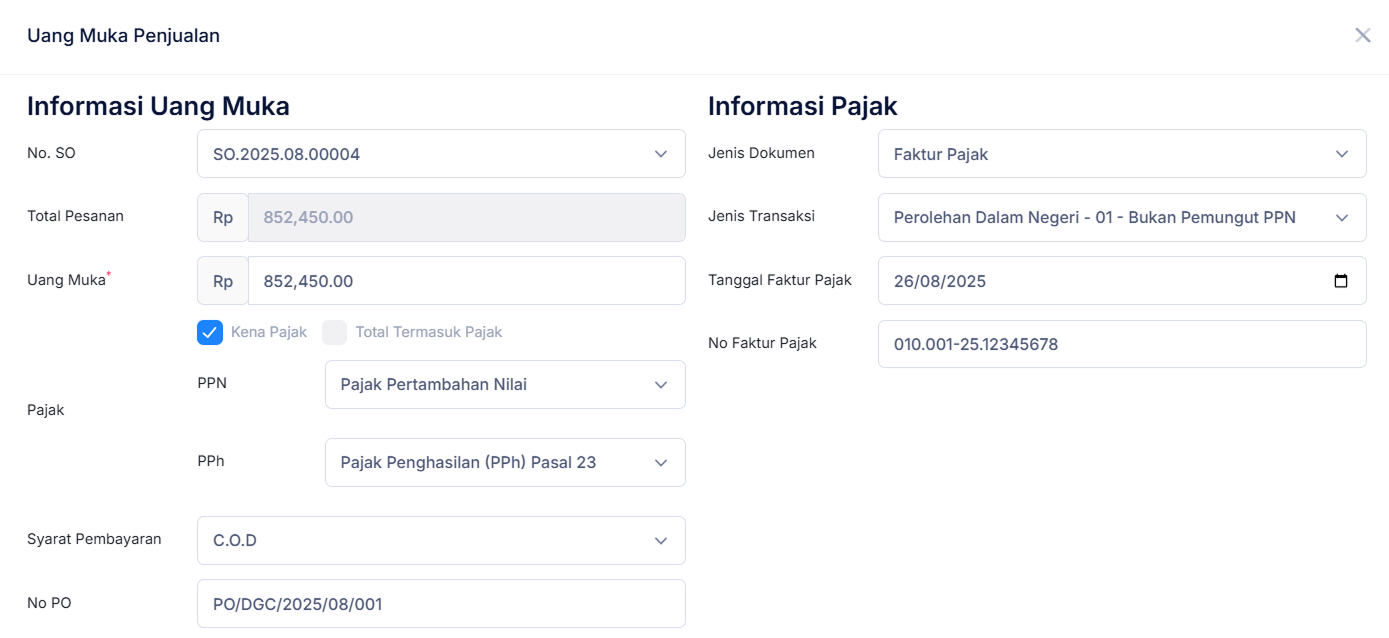This screenshot has width=1389, height=638.
Task: Close the Uang Muka Penjualan dialog
Action: click(x=1362, y=35)
